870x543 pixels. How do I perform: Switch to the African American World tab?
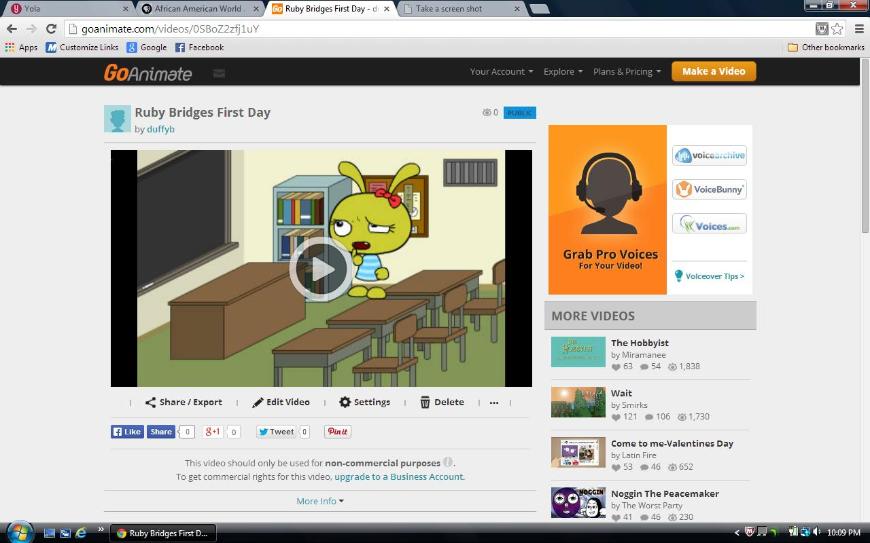(x=200, y=9)
